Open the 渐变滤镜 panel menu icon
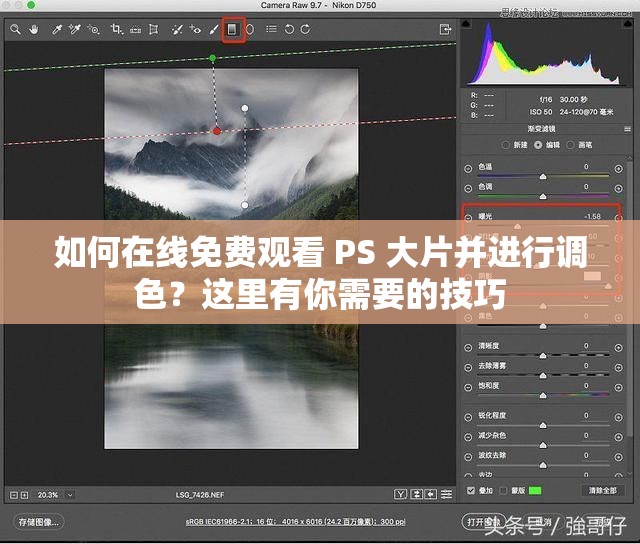The height and width of the screenshot is (544, 640). click(x=627, y=129)
